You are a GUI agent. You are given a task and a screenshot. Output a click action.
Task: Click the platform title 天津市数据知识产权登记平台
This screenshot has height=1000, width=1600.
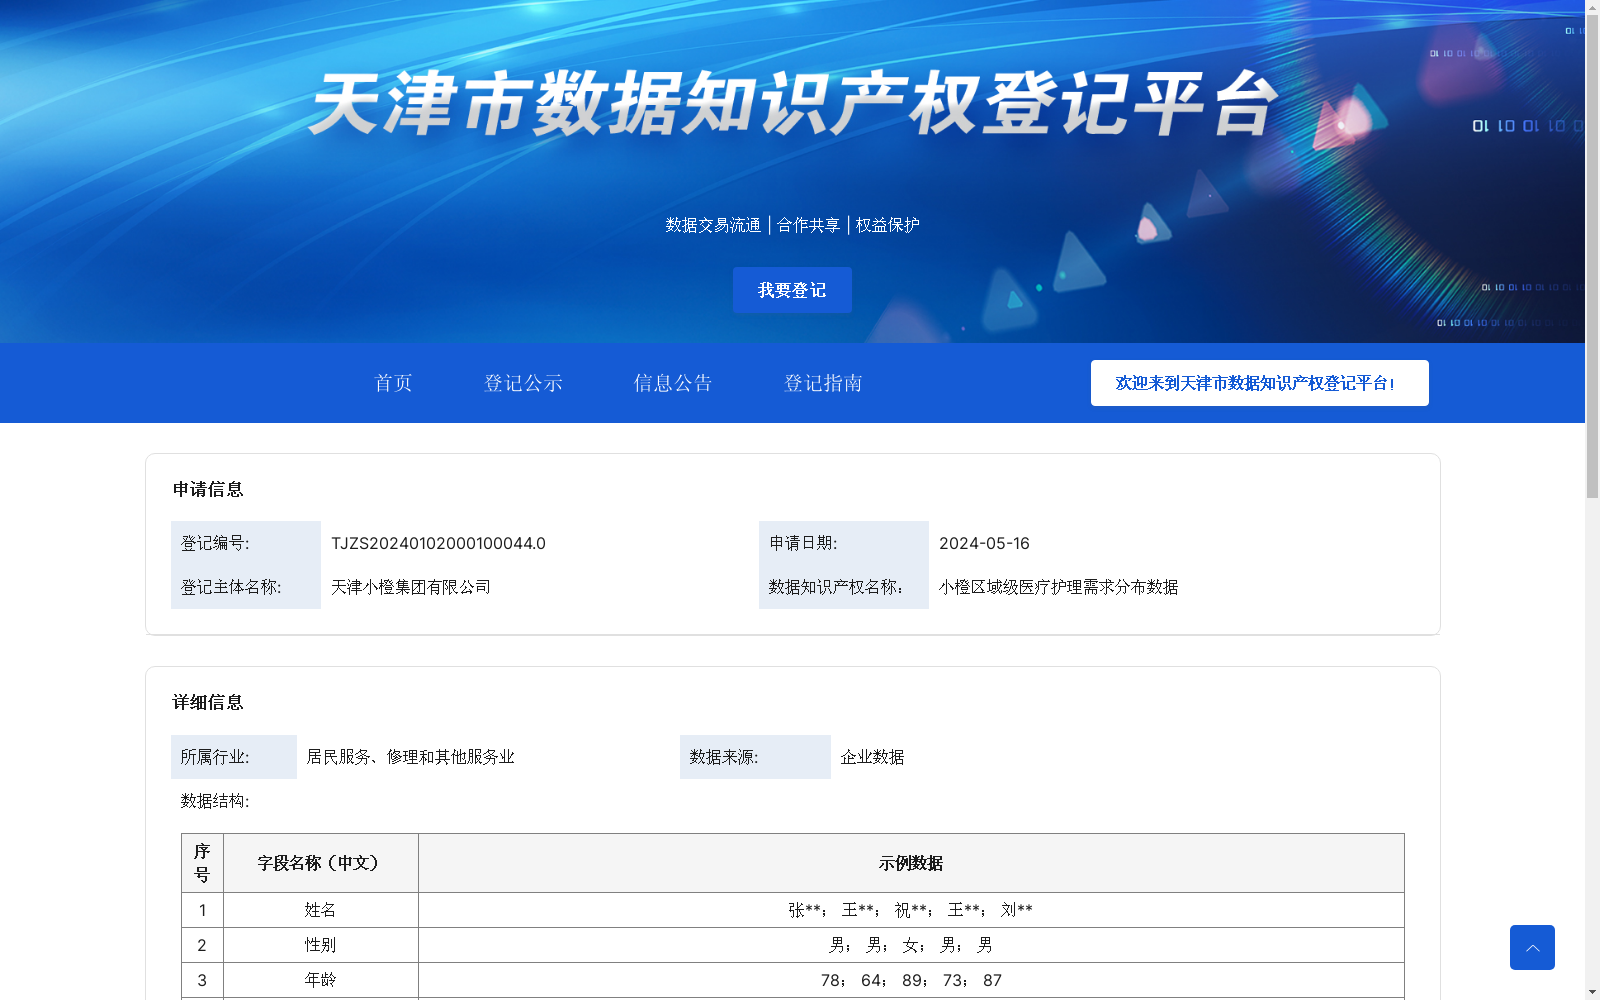pos(793,104)
